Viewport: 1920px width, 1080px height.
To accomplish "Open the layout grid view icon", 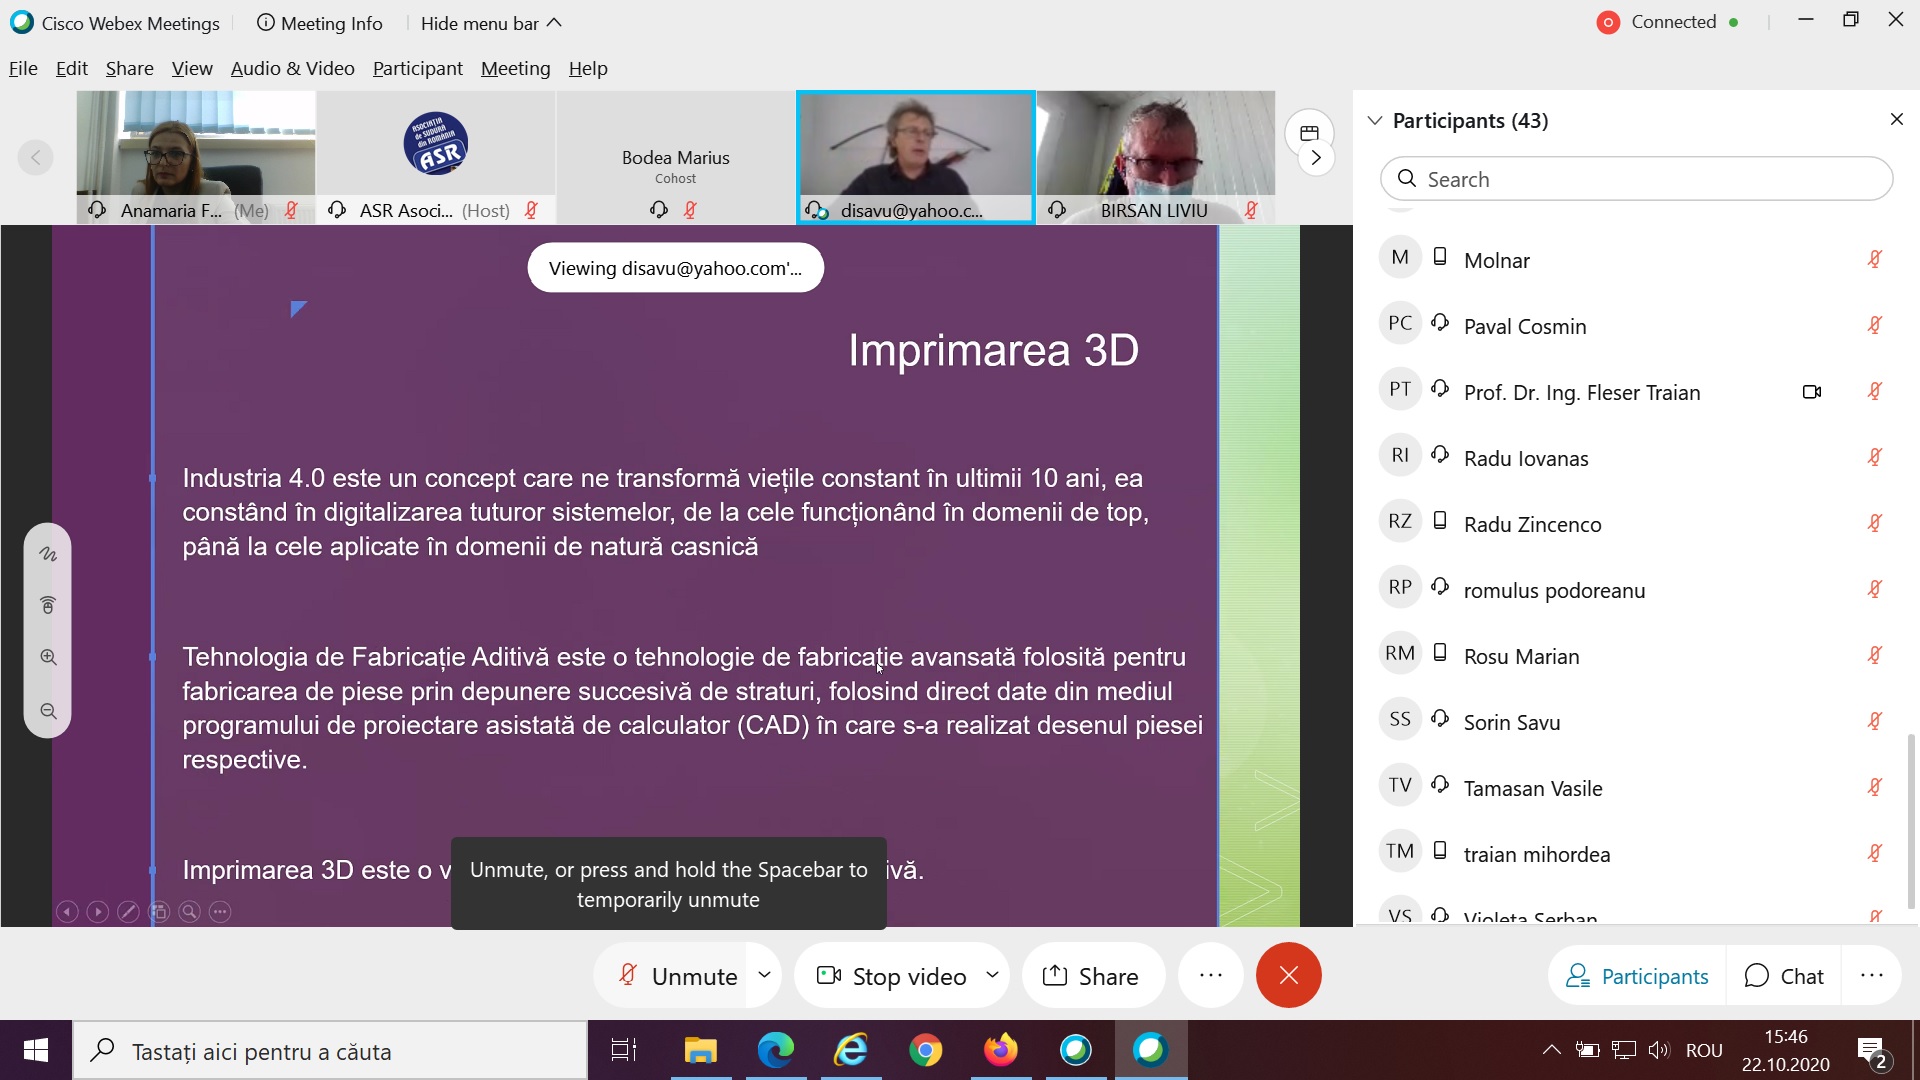I will 1309,132.
